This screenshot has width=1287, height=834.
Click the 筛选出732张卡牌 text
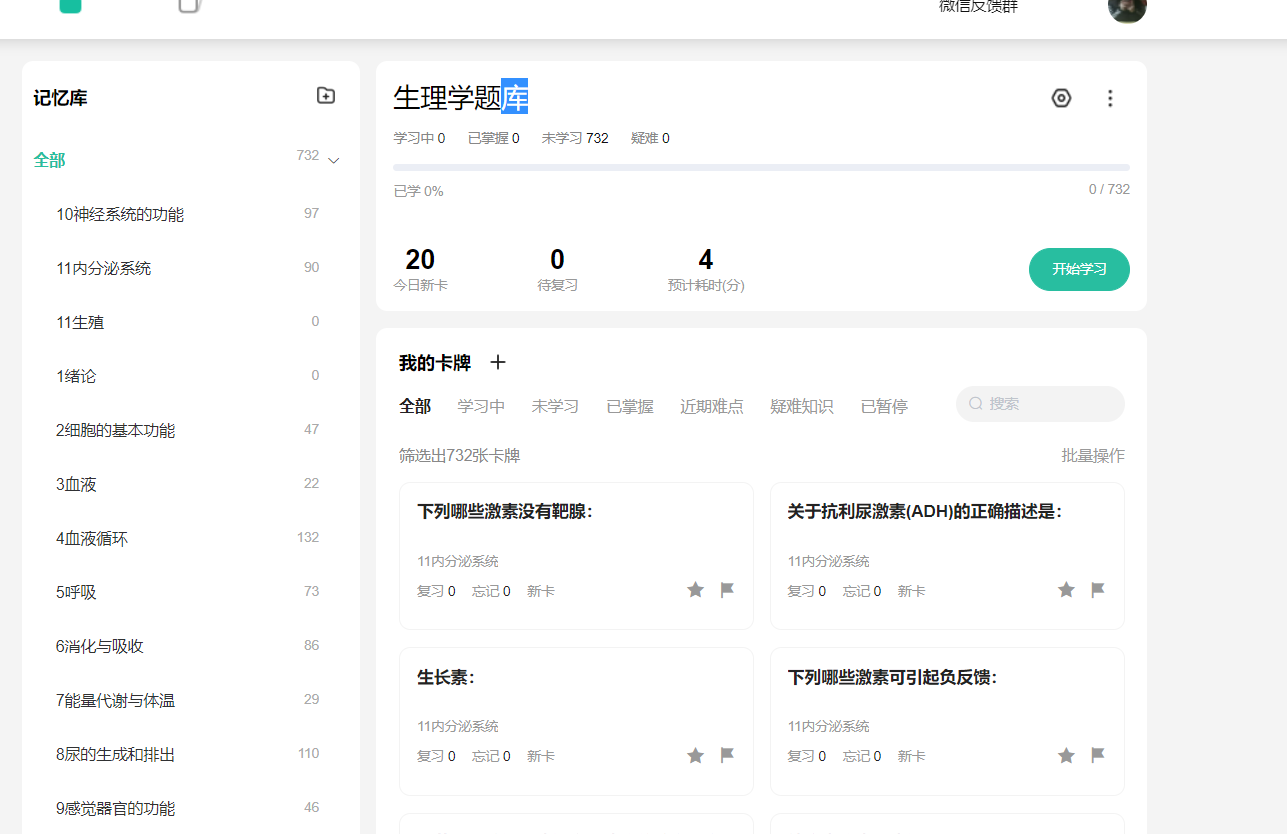pos(459,456)
